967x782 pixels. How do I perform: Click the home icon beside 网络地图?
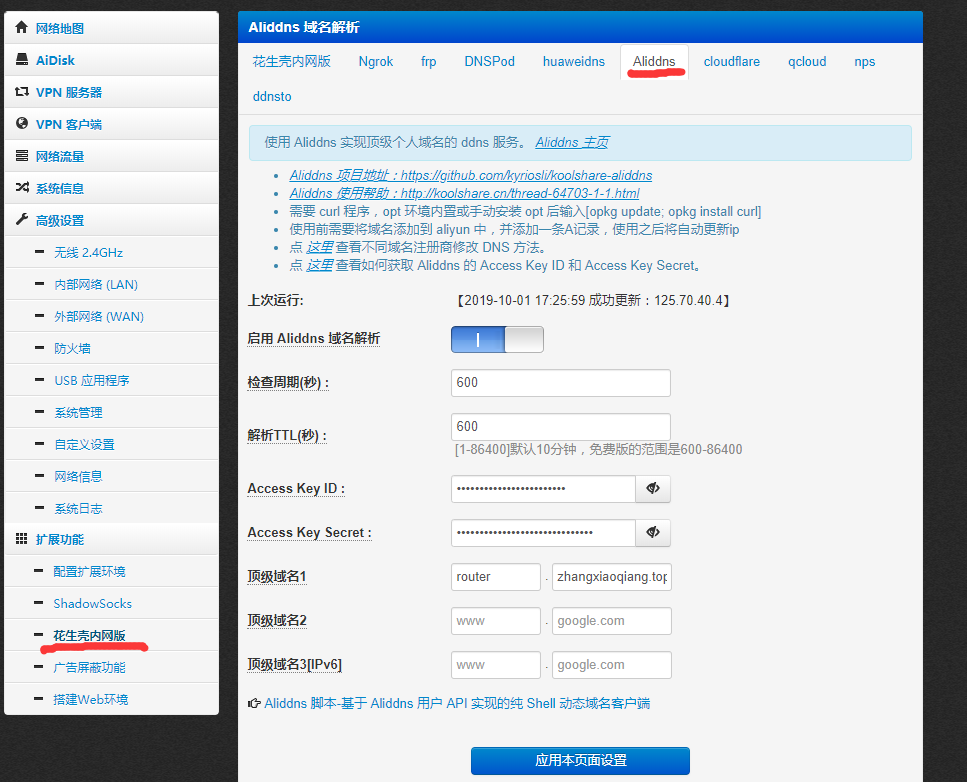[22, 27]
